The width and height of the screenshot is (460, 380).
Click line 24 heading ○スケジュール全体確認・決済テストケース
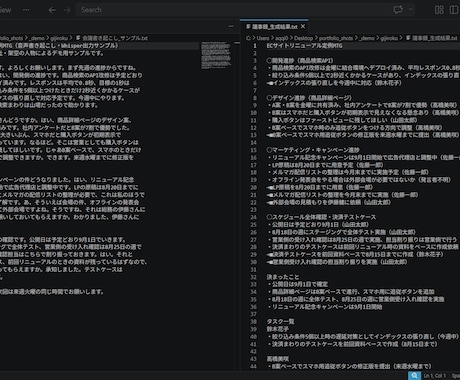pyautogui.click(x=321, y=217)
